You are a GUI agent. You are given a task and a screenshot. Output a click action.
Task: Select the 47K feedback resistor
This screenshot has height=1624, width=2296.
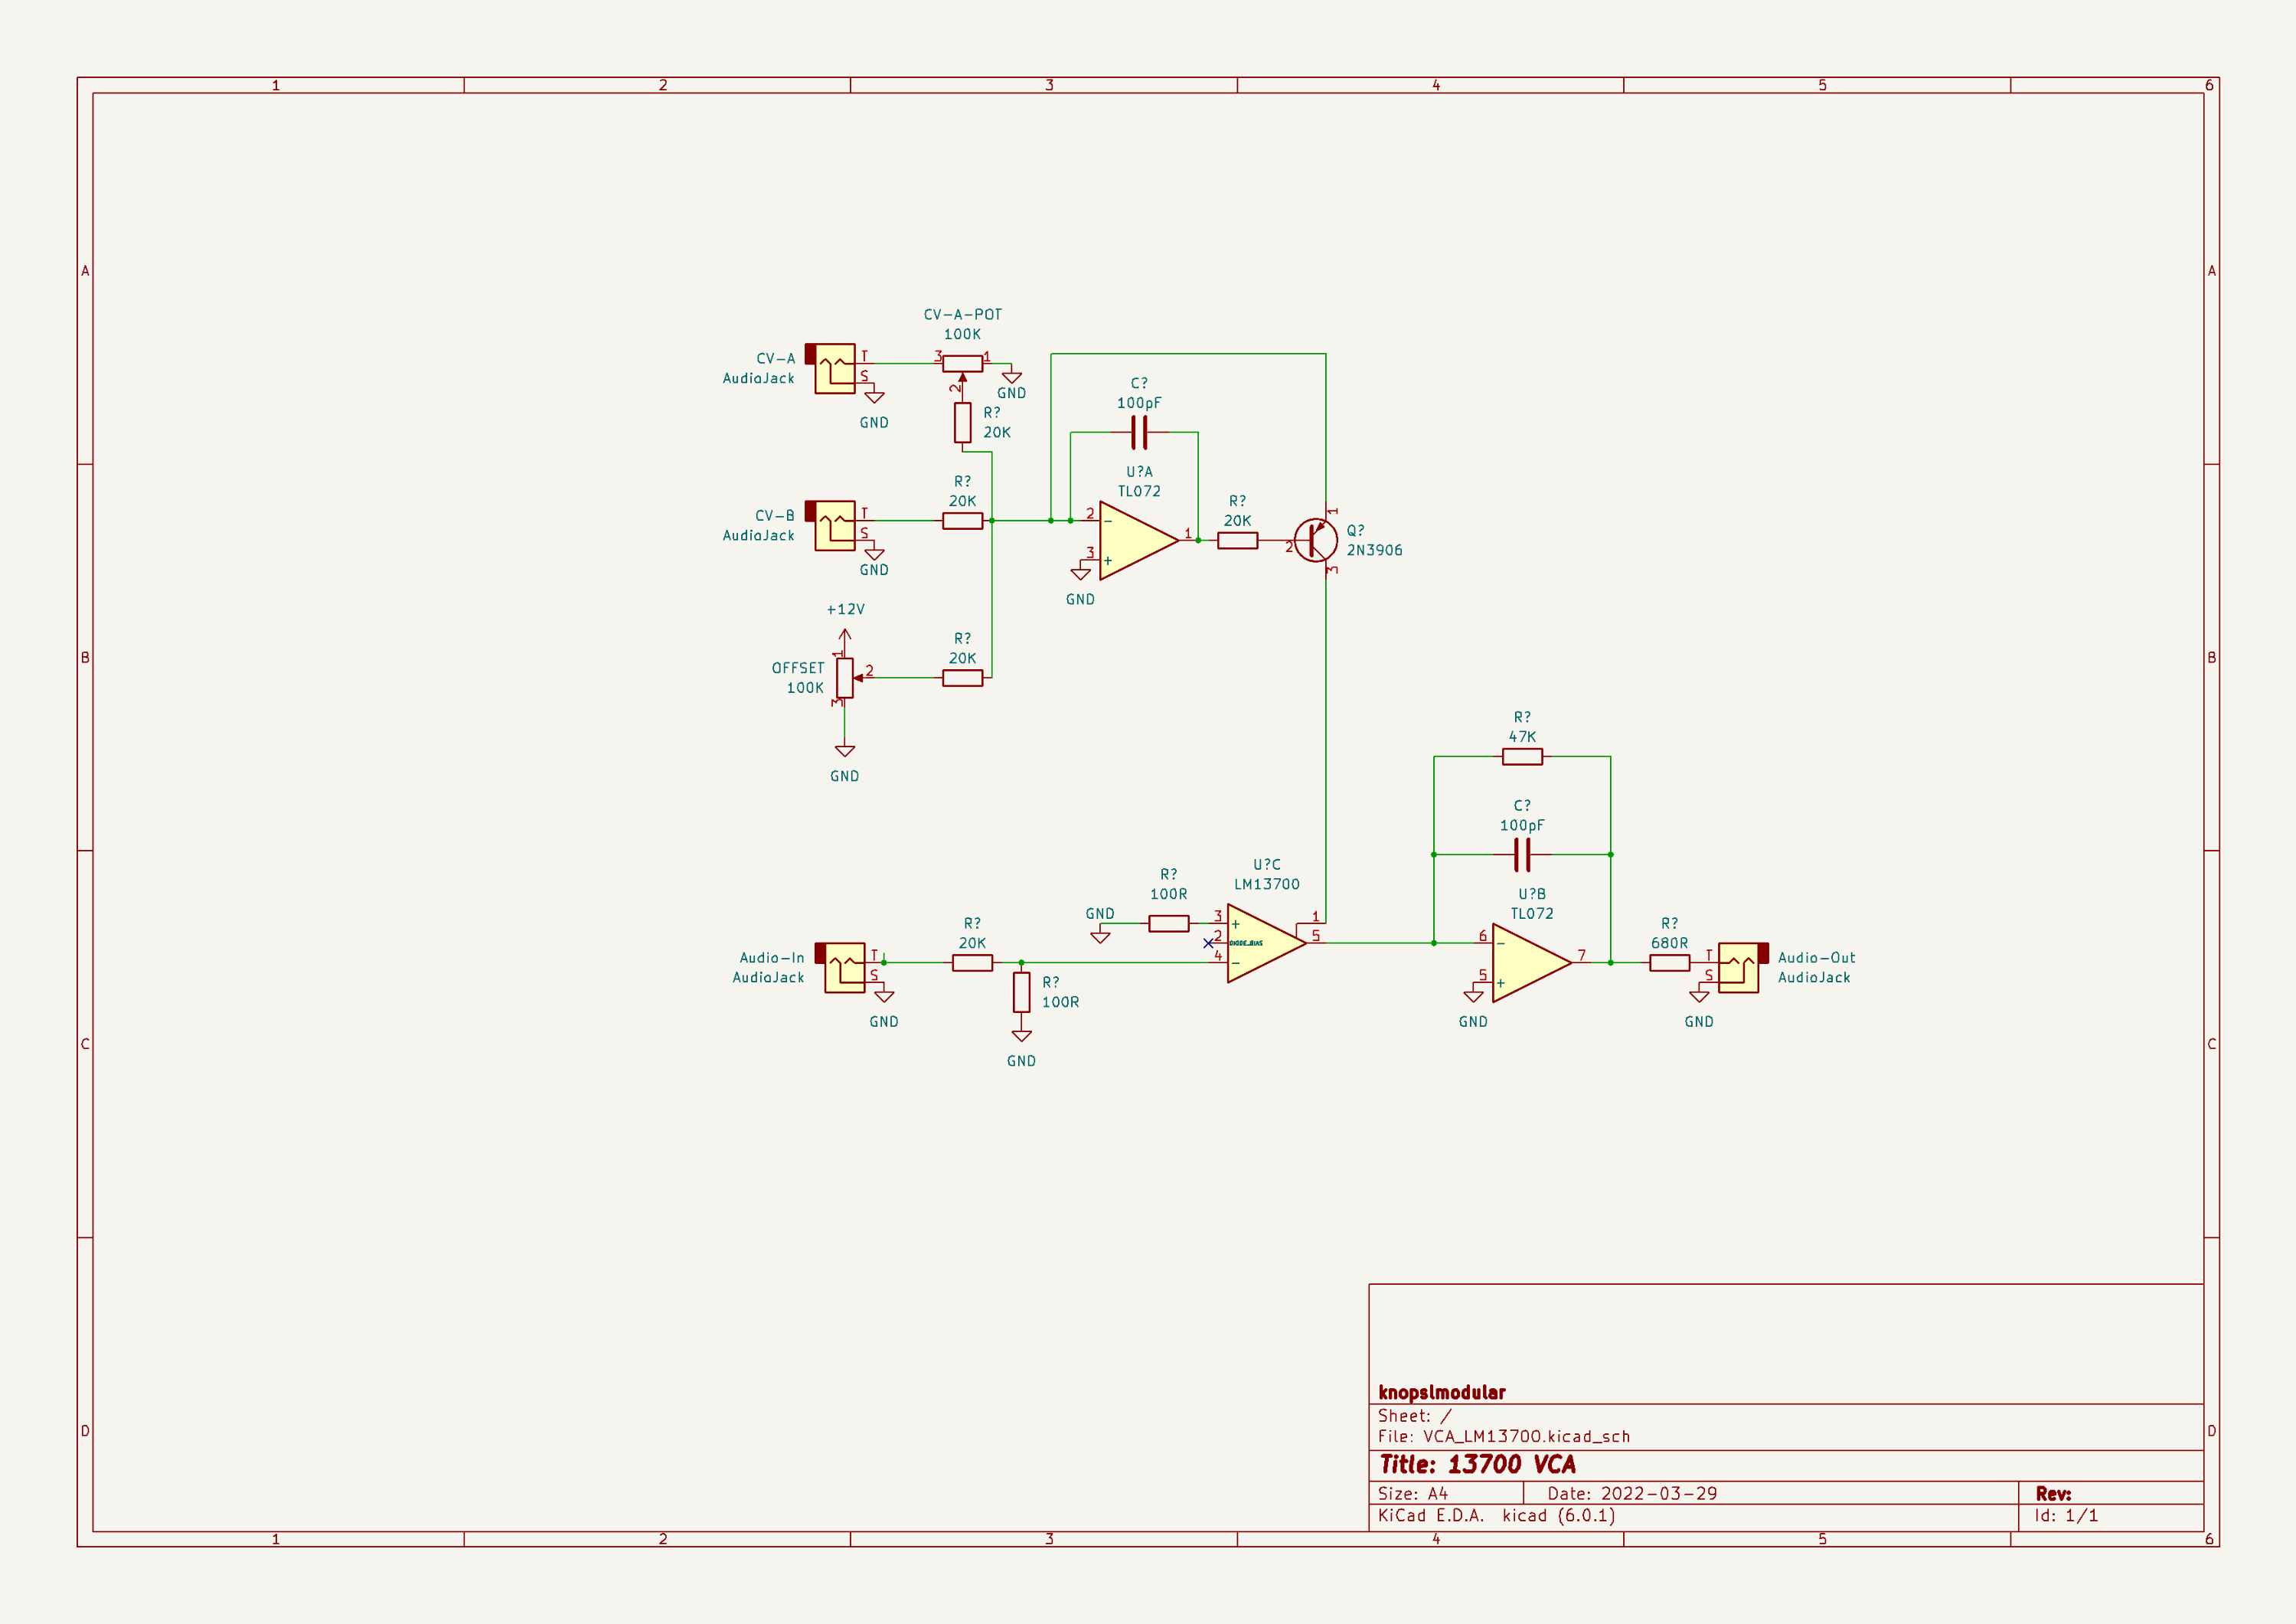click(1521, 757)
